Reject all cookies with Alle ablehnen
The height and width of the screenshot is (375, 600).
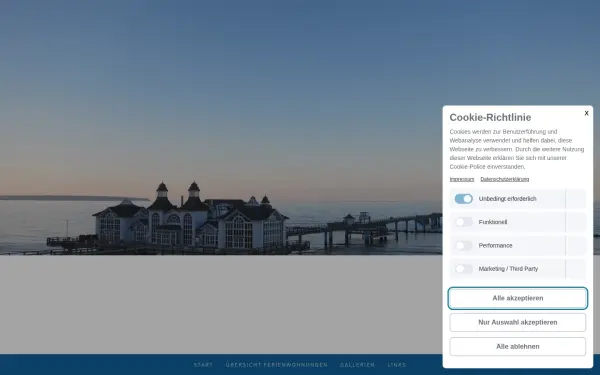(x=518, y=347)
